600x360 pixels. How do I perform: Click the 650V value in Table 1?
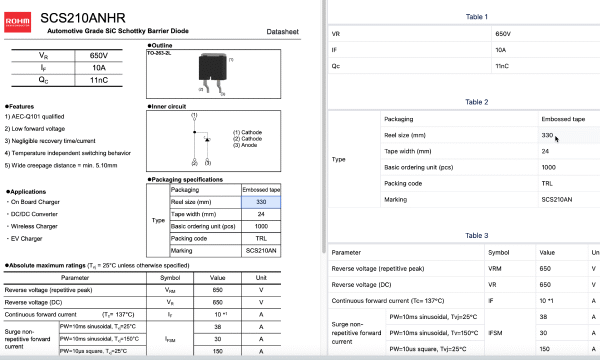pyautogui.click(x=503, y=34)
